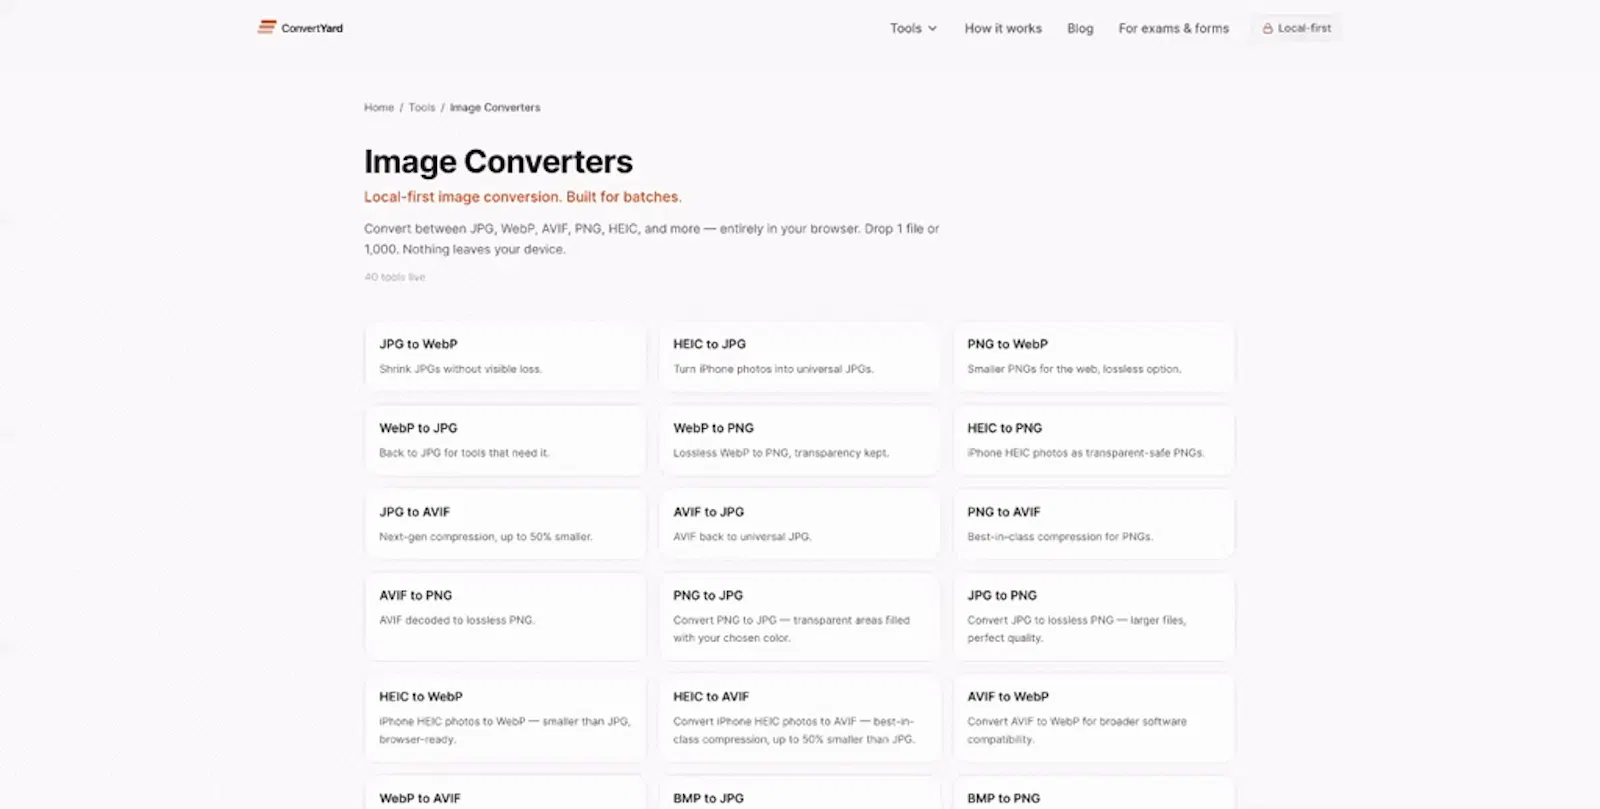Click 'Back to JPG for tools that need it.' text
The height and width of the screenshot is (809, 1600).
464,453
